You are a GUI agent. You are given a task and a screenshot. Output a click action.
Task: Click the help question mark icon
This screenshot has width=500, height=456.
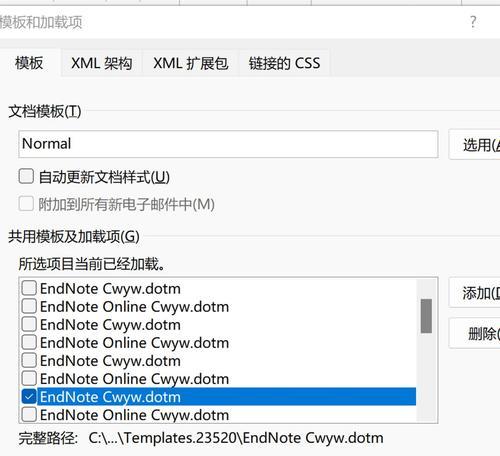pyautogui.click(x=473, y=22)
